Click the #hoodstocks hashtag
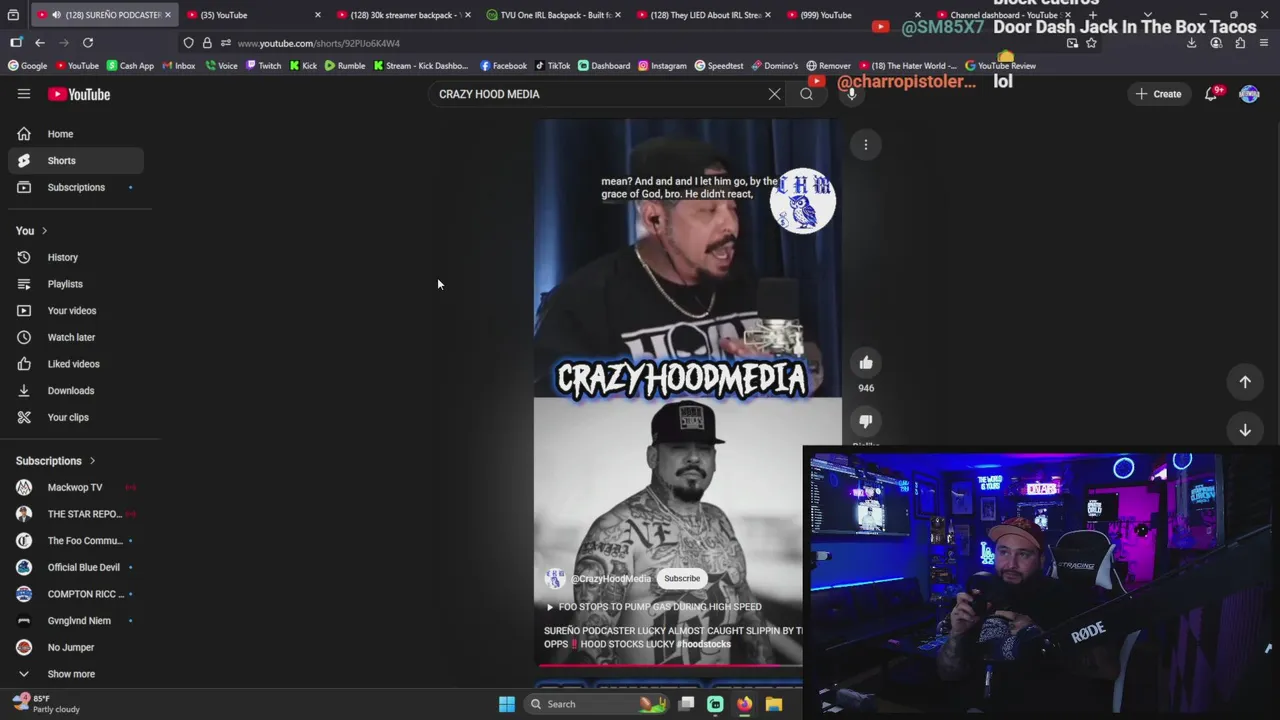Screen dimensions: 1280x720 click(703, 644)
